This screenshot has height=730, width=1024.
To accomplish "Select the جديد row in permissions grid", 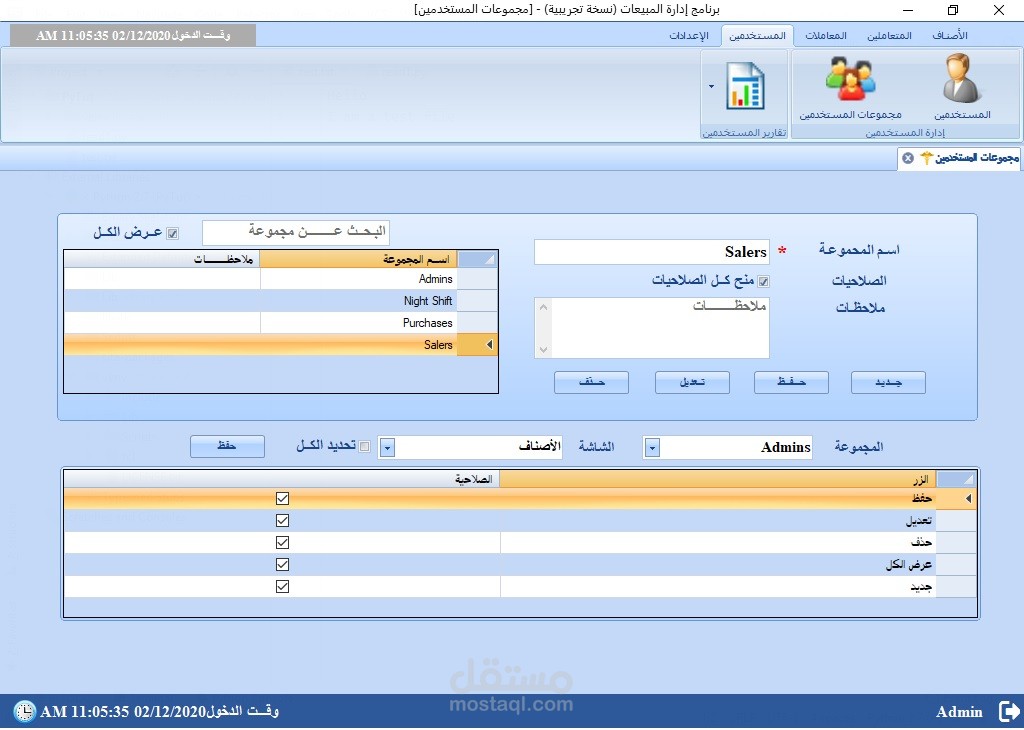I will pyautogui.click(x=520, y=587).
